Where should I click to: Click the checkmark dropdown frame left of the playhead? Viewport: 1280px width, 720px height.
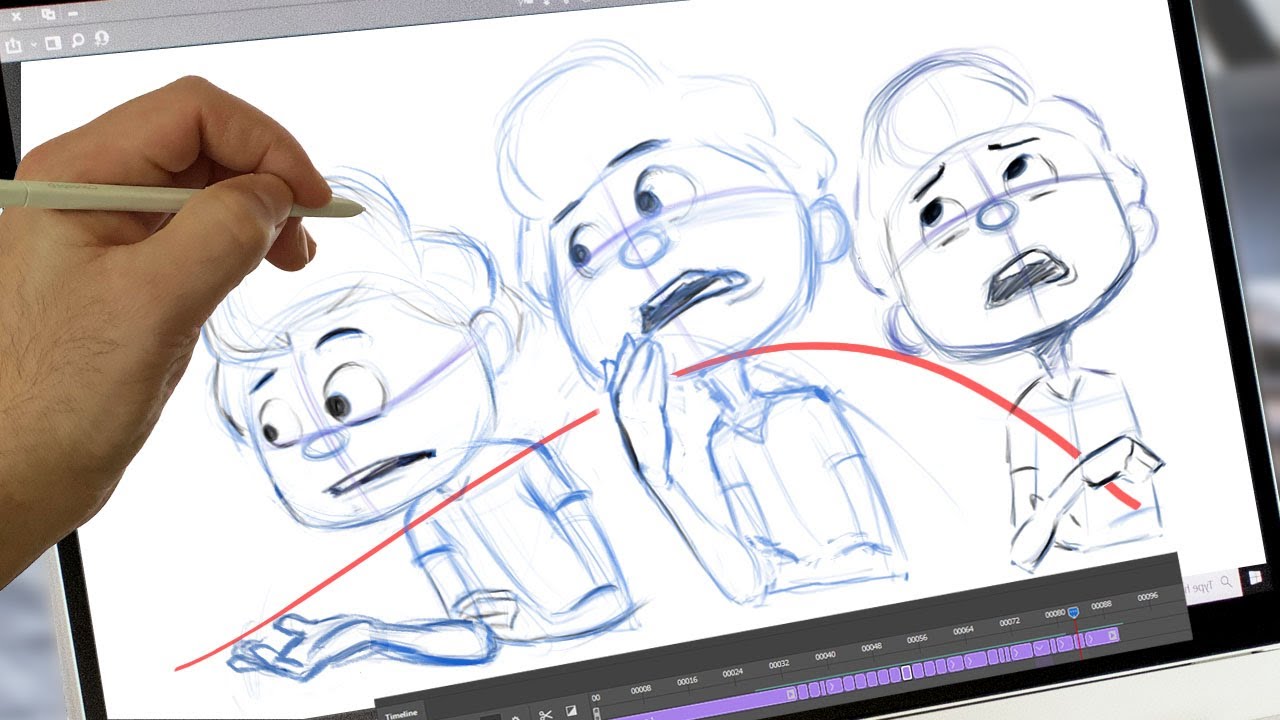pos(1041,648)
